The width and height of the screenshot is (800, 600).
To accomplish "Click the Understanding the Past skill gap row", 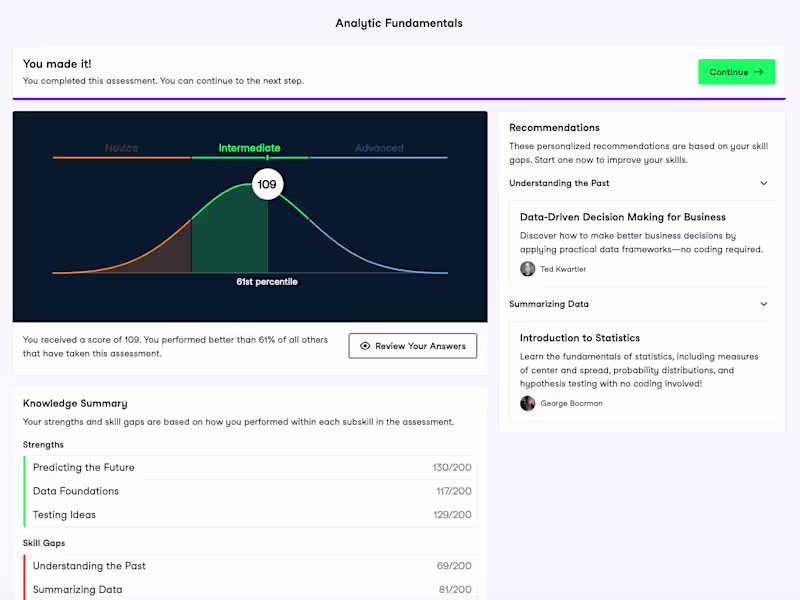I will [250, 566].
